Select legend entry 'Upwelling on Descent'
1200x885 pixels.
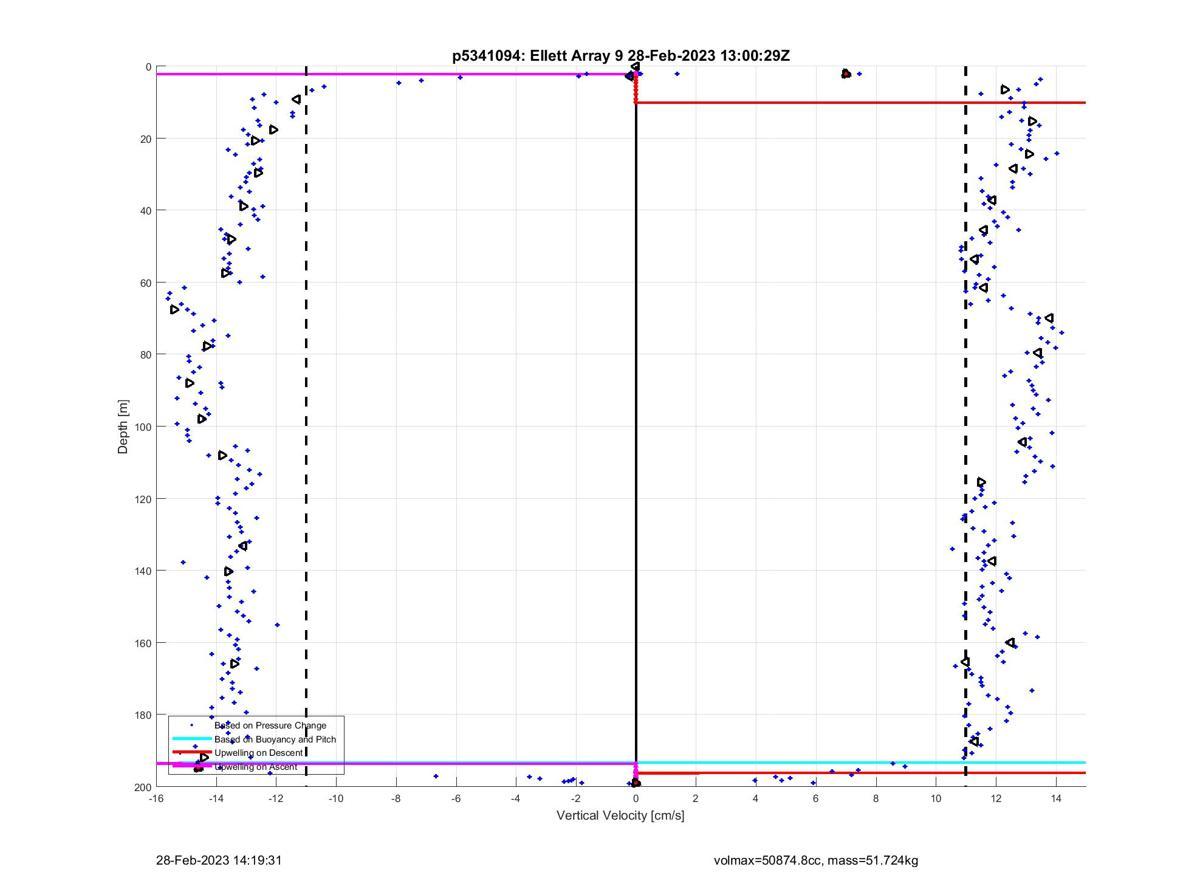point(259,752)
